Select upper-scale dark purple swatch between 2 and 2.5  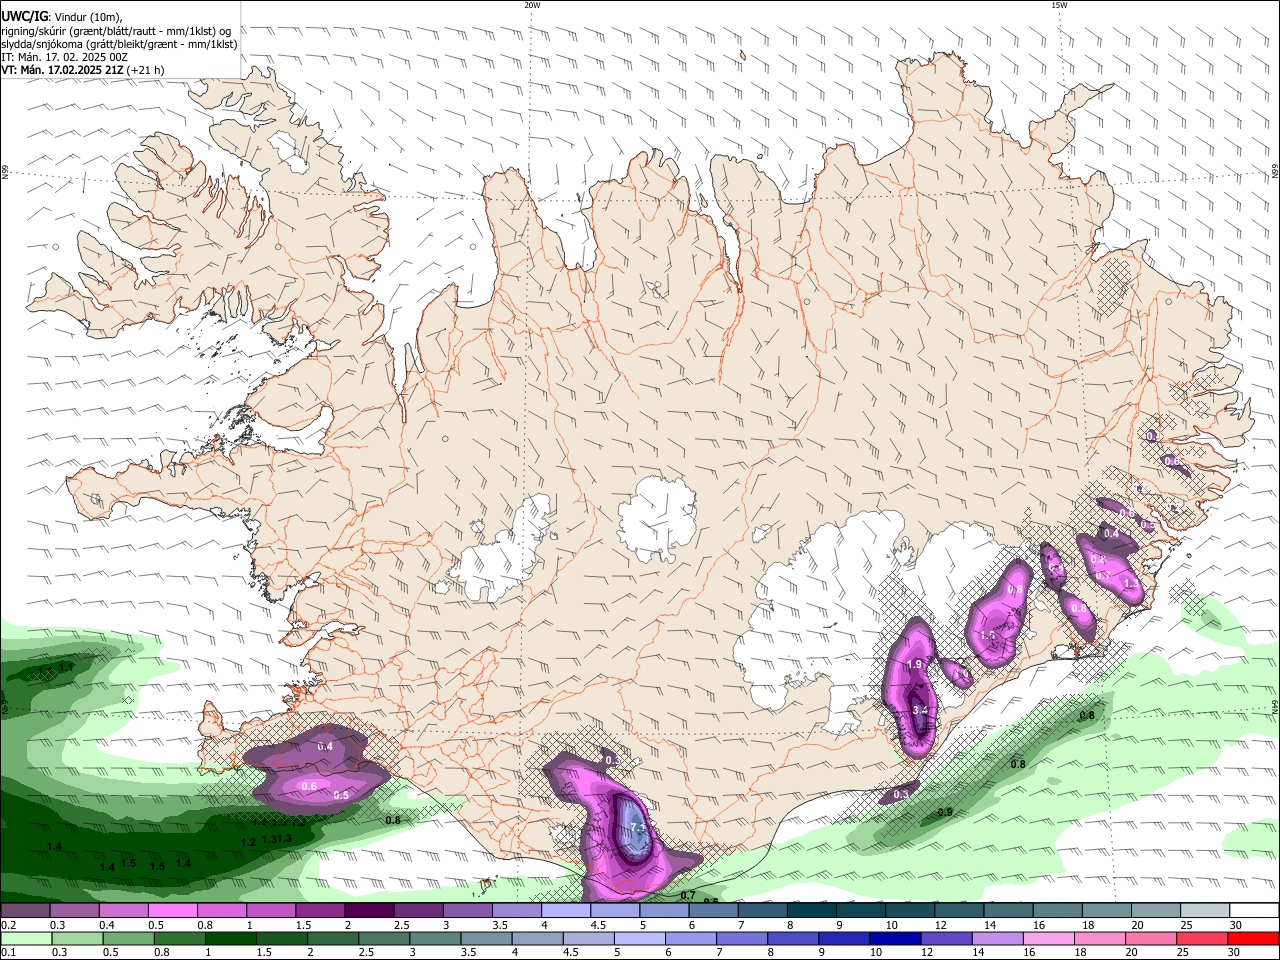(370, 910)
